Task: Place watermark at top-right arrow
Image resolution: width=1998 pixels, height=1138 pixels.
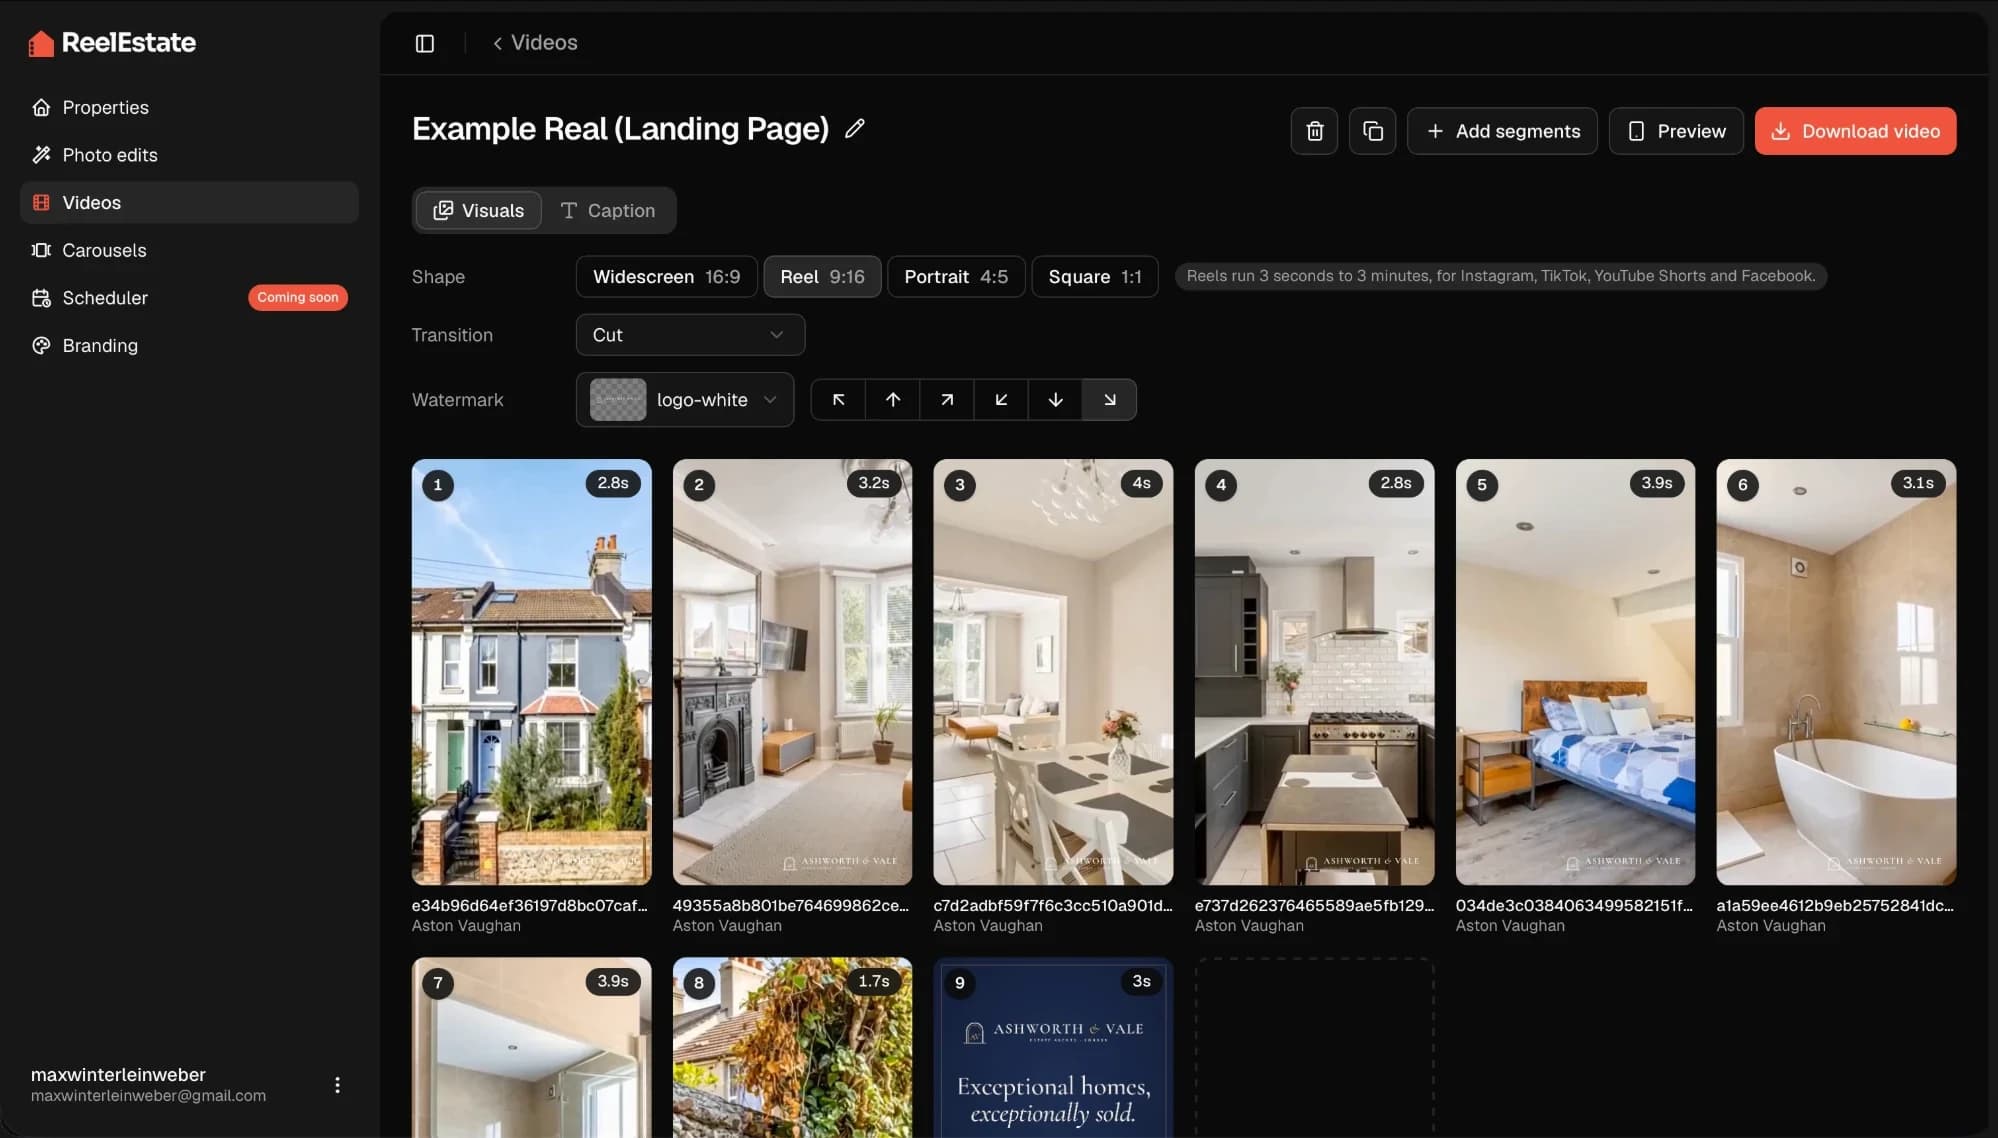Action: coord(946,399)
